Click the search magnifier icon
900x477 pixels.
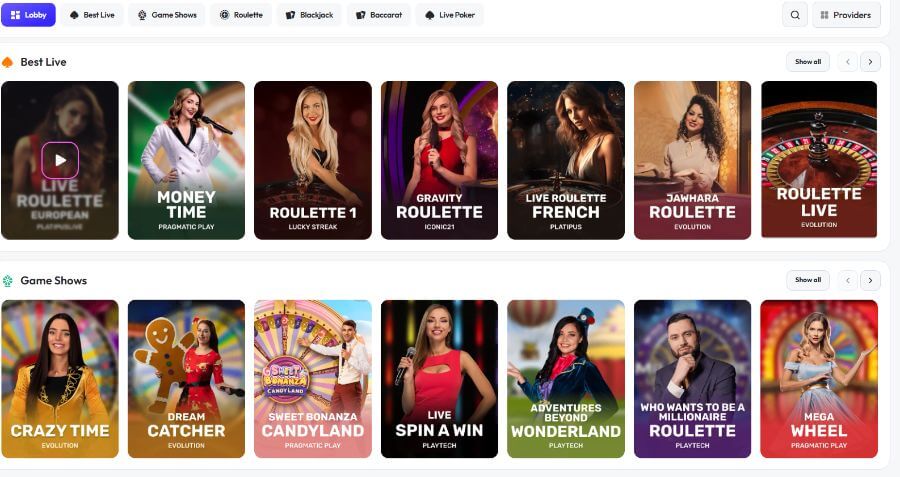(795, 15)
